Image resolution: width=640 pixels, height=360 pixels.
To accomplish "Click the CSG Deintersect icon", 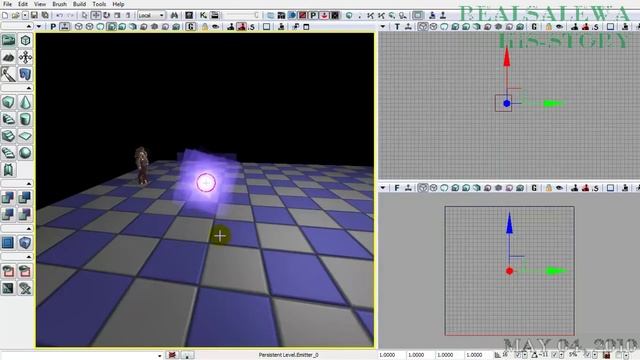I will coord(25,214).
